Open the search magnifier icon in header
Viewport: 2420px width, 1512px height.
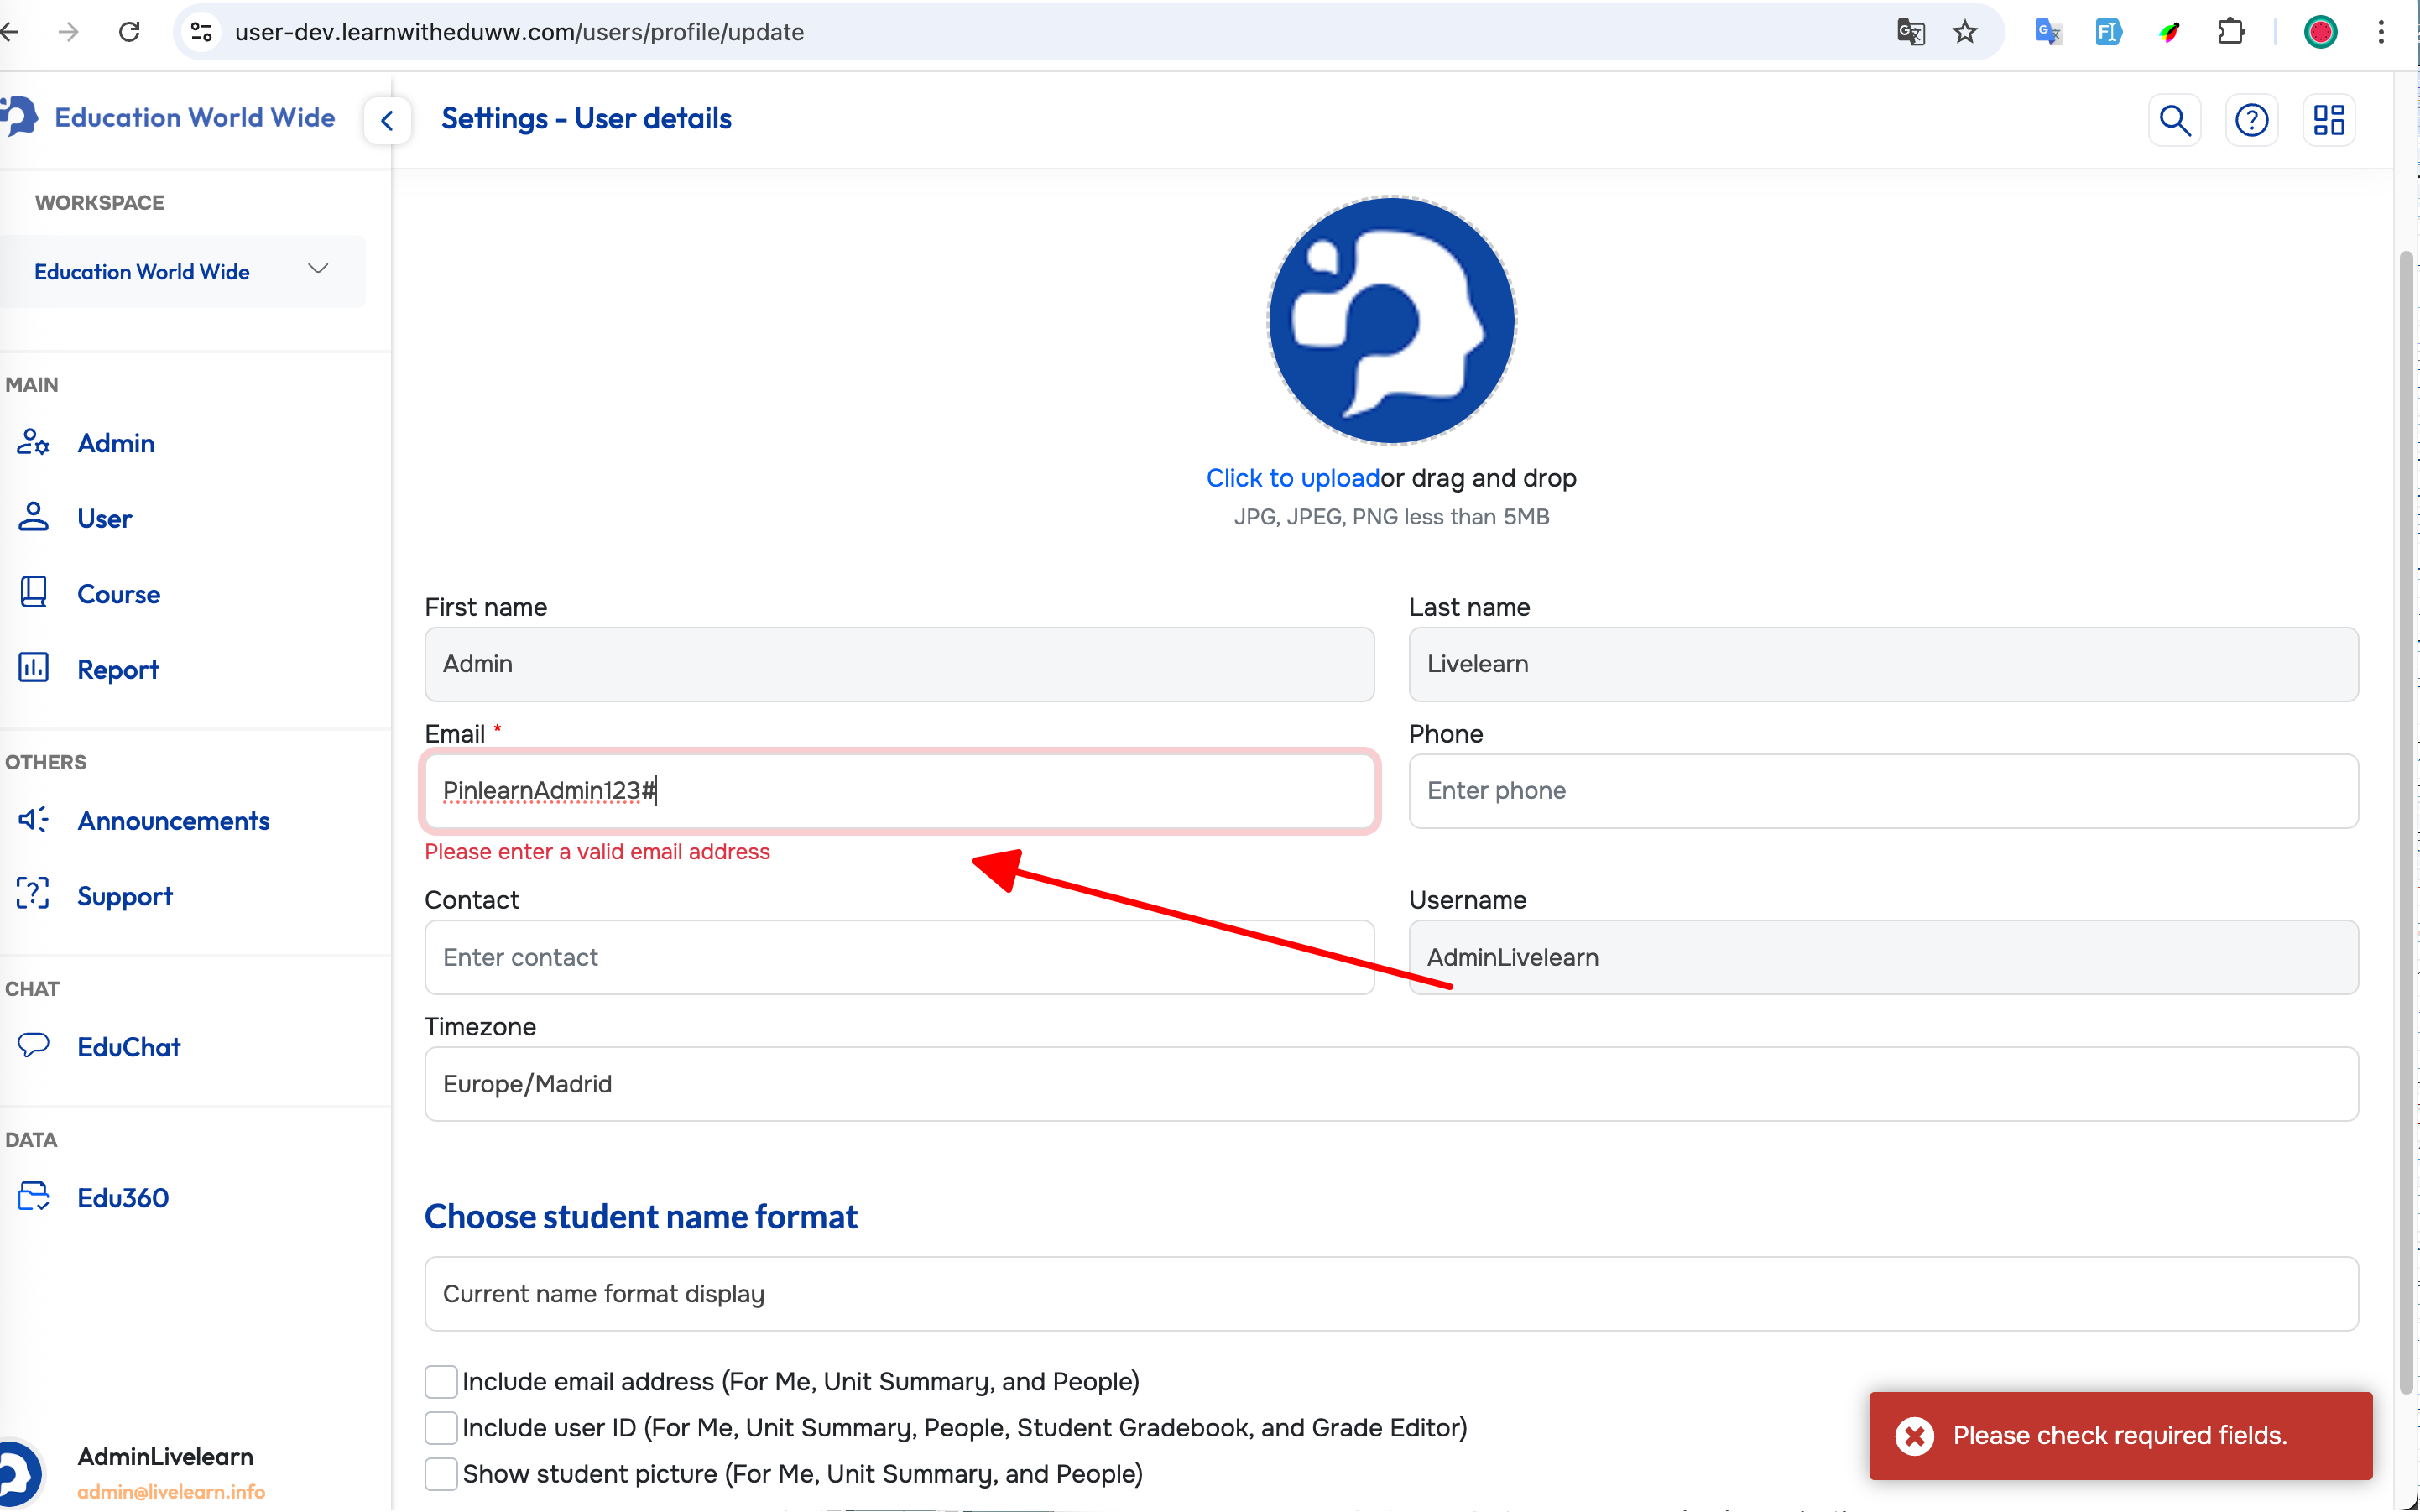coord(2174,120)
